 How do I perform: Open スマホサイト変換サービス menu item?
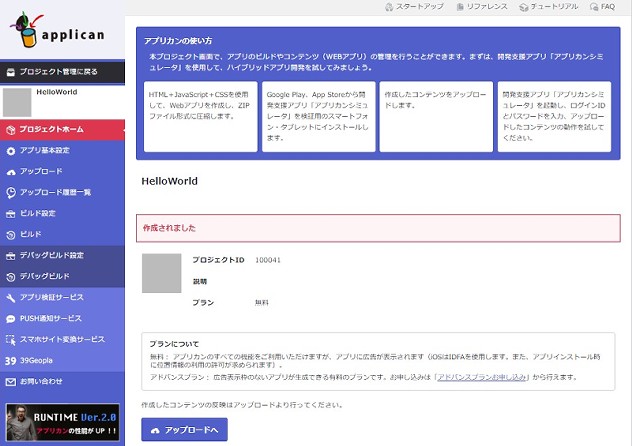tap(62, 339)
